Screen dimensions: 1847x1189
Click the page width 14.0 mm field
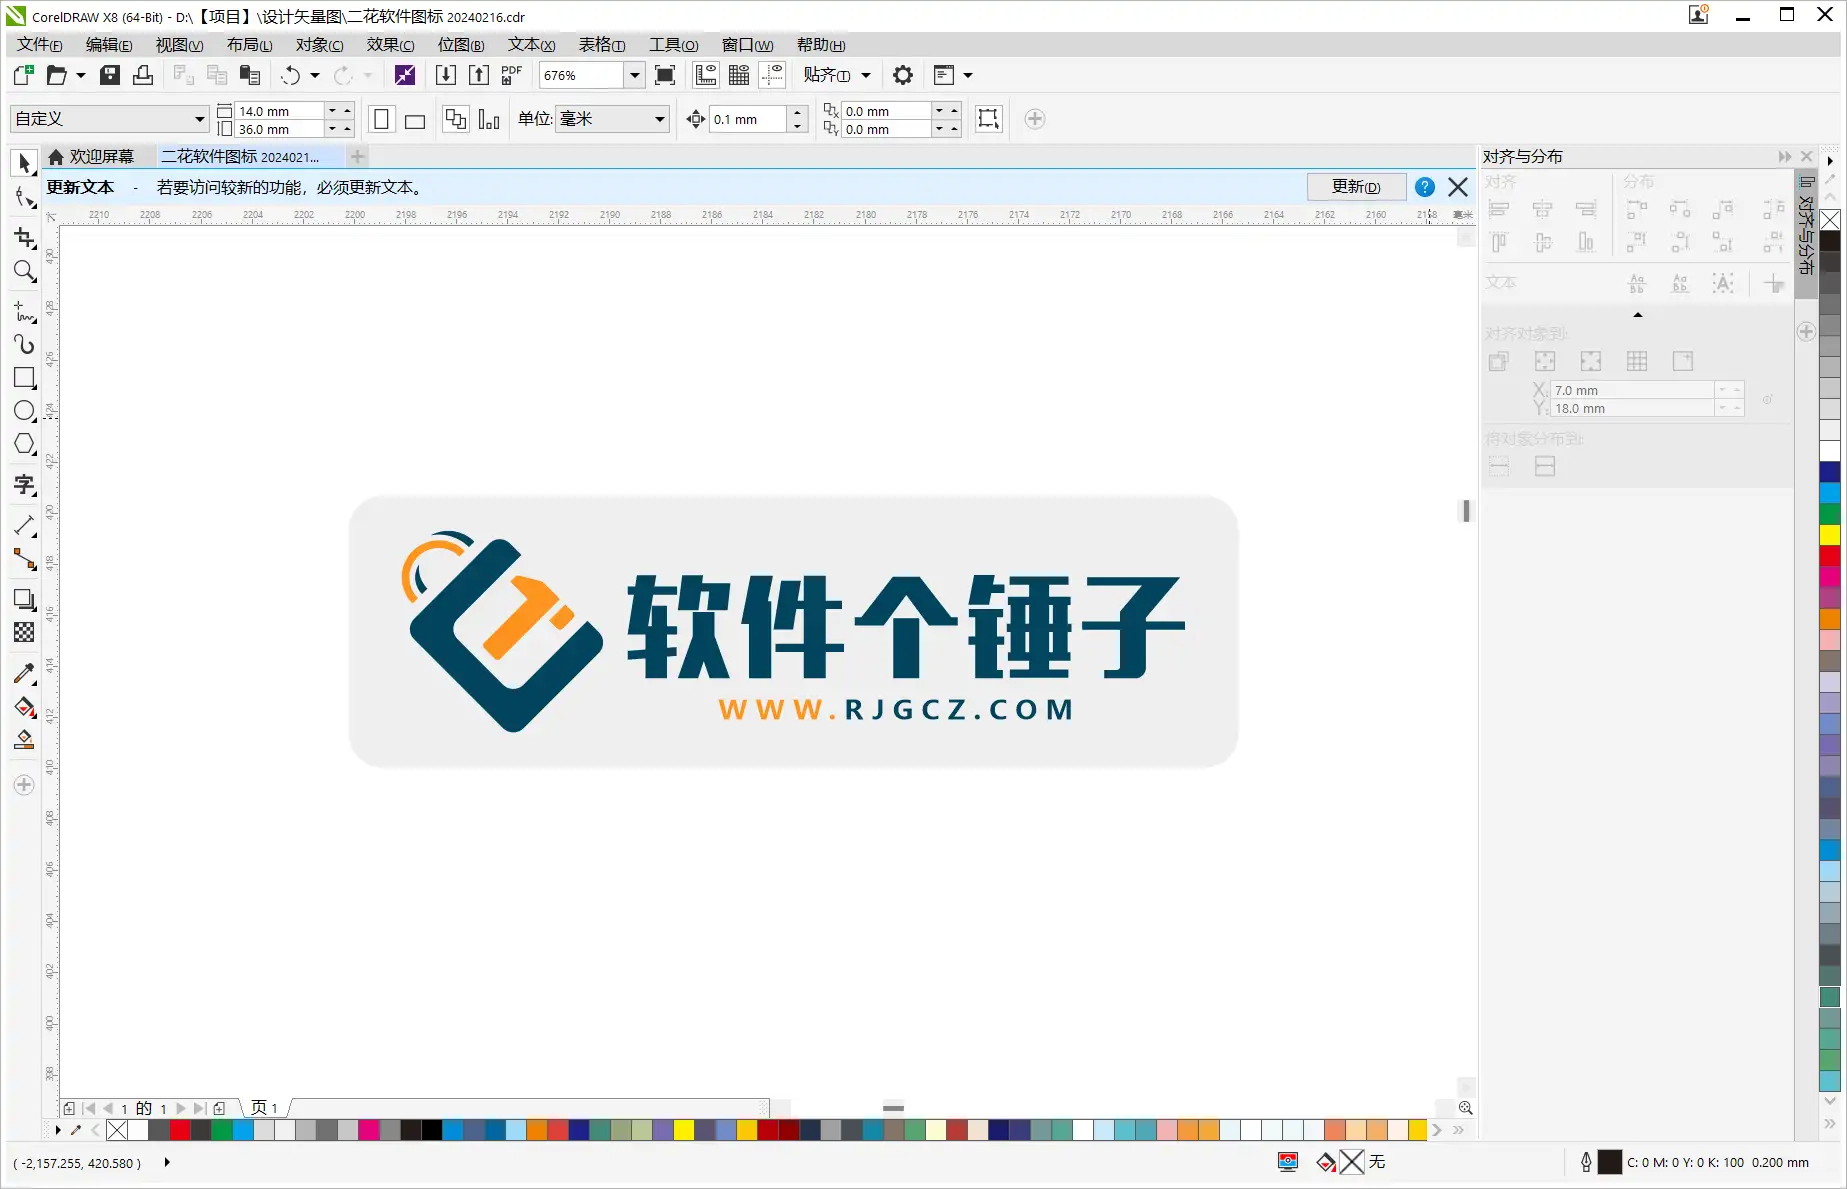pyautogui.click(x=279, y=111)
